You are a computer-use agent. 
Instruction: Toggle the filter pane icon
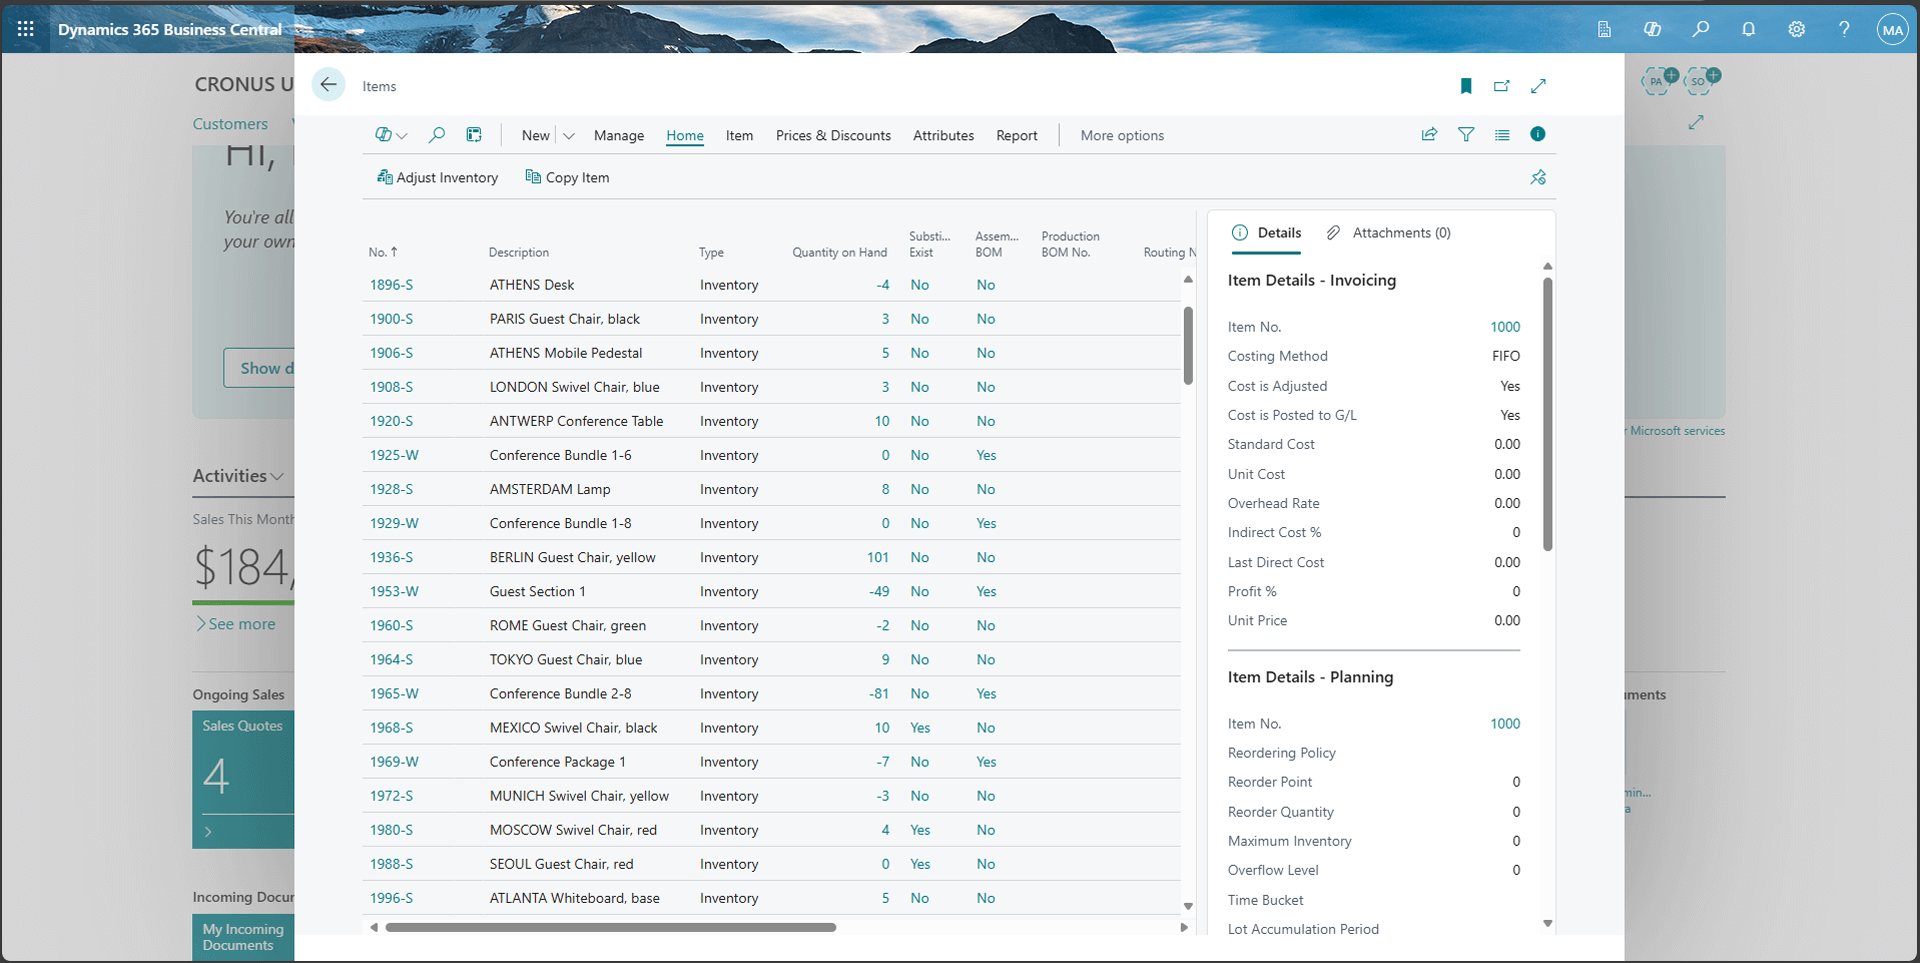1466,134
